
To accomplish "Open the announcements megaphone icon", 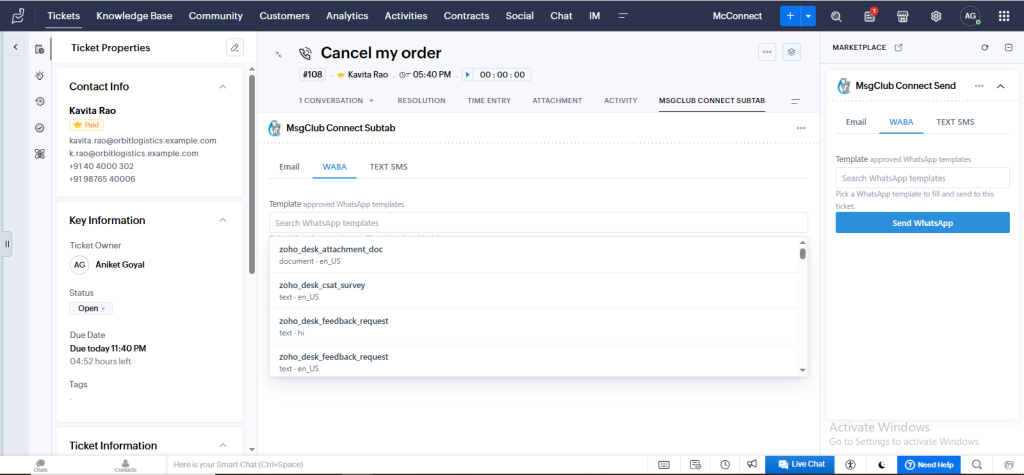I will (x=752, y=465).
